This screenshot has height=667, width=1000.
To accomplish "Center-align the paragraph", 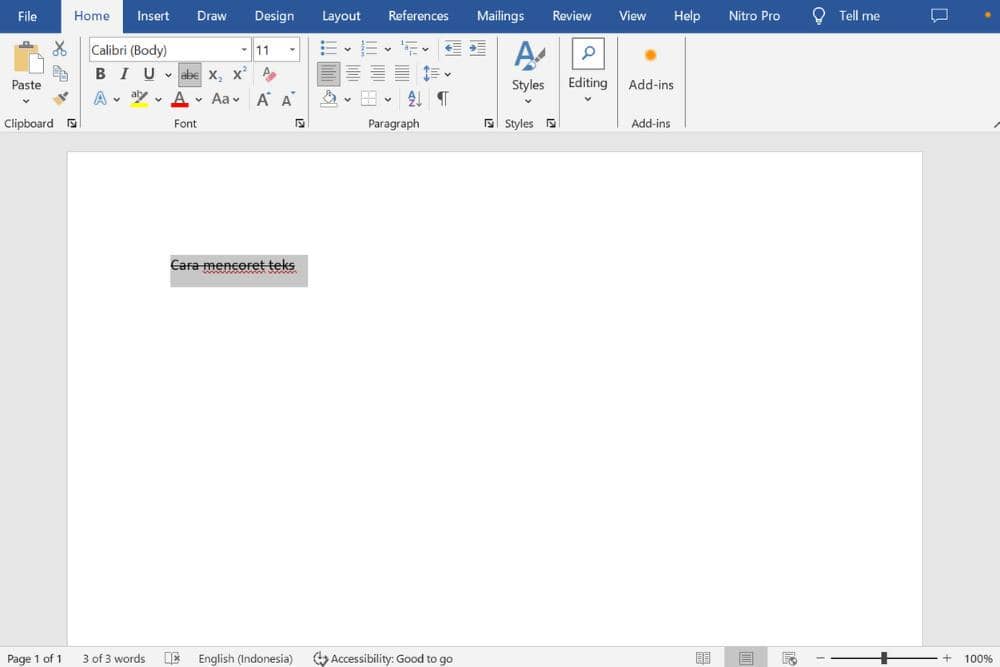I will point(353,74).
